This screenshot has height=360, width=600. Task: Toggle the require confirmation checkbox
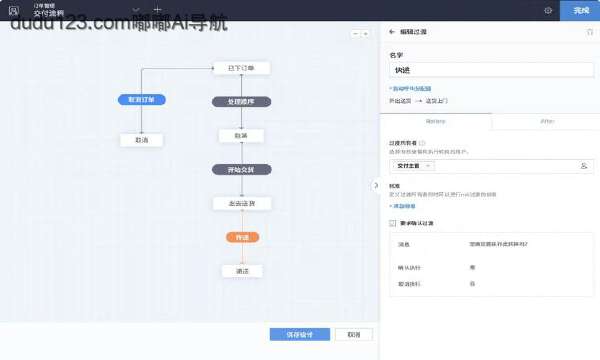[x=393, y=223]
